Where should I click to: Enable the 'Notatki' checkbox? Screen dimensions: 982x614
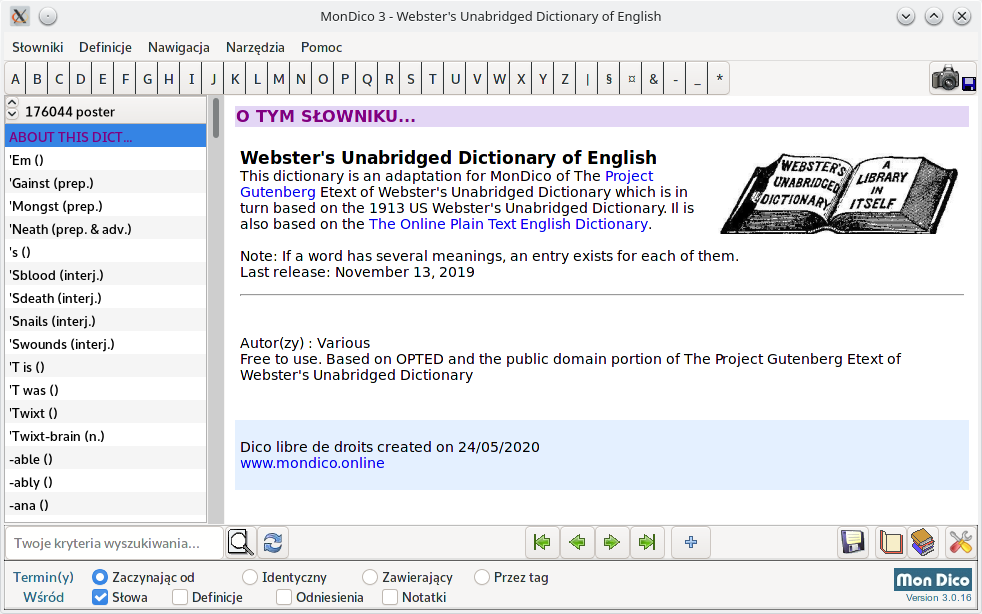point(390,597)
